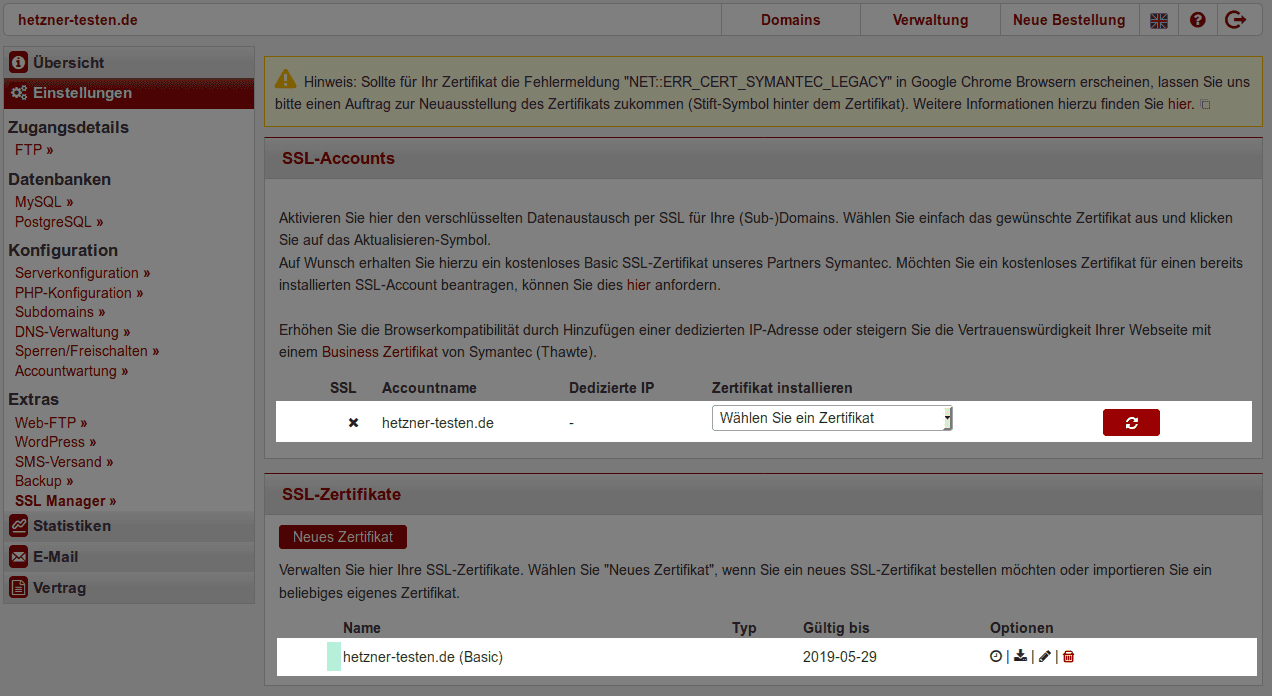1272x696 pixels.
Task: Open Accountwartung link
Action: [72, 371]
